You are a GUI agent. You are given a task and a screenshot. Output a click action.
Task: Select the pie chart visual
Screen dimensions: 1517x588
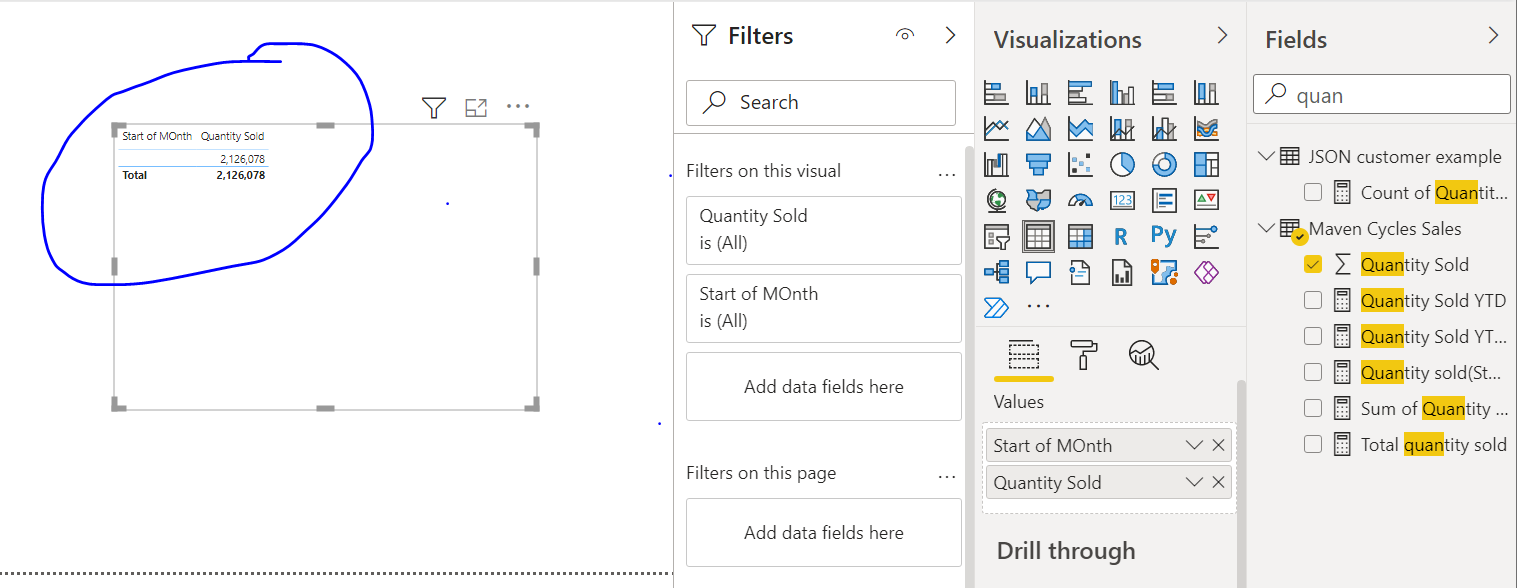tap(1123, 164)
